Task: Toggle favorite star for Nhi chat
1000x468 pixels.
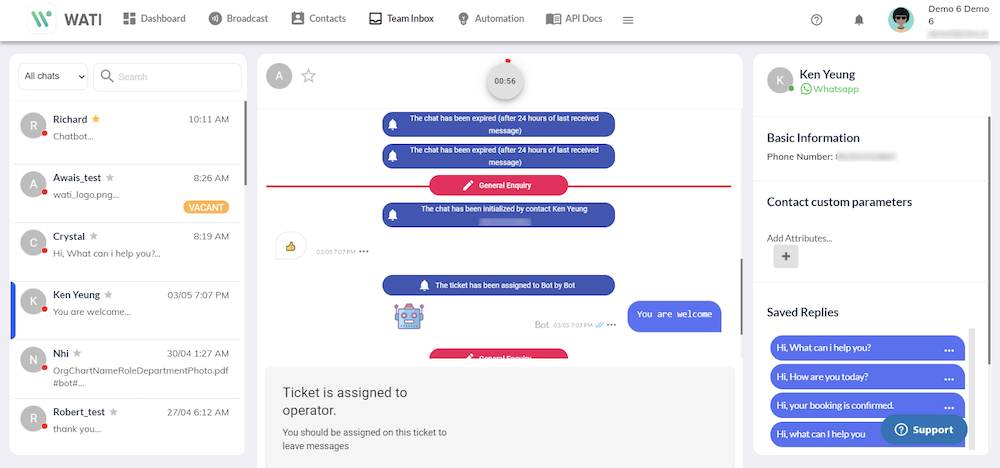Action: [77, 353]
